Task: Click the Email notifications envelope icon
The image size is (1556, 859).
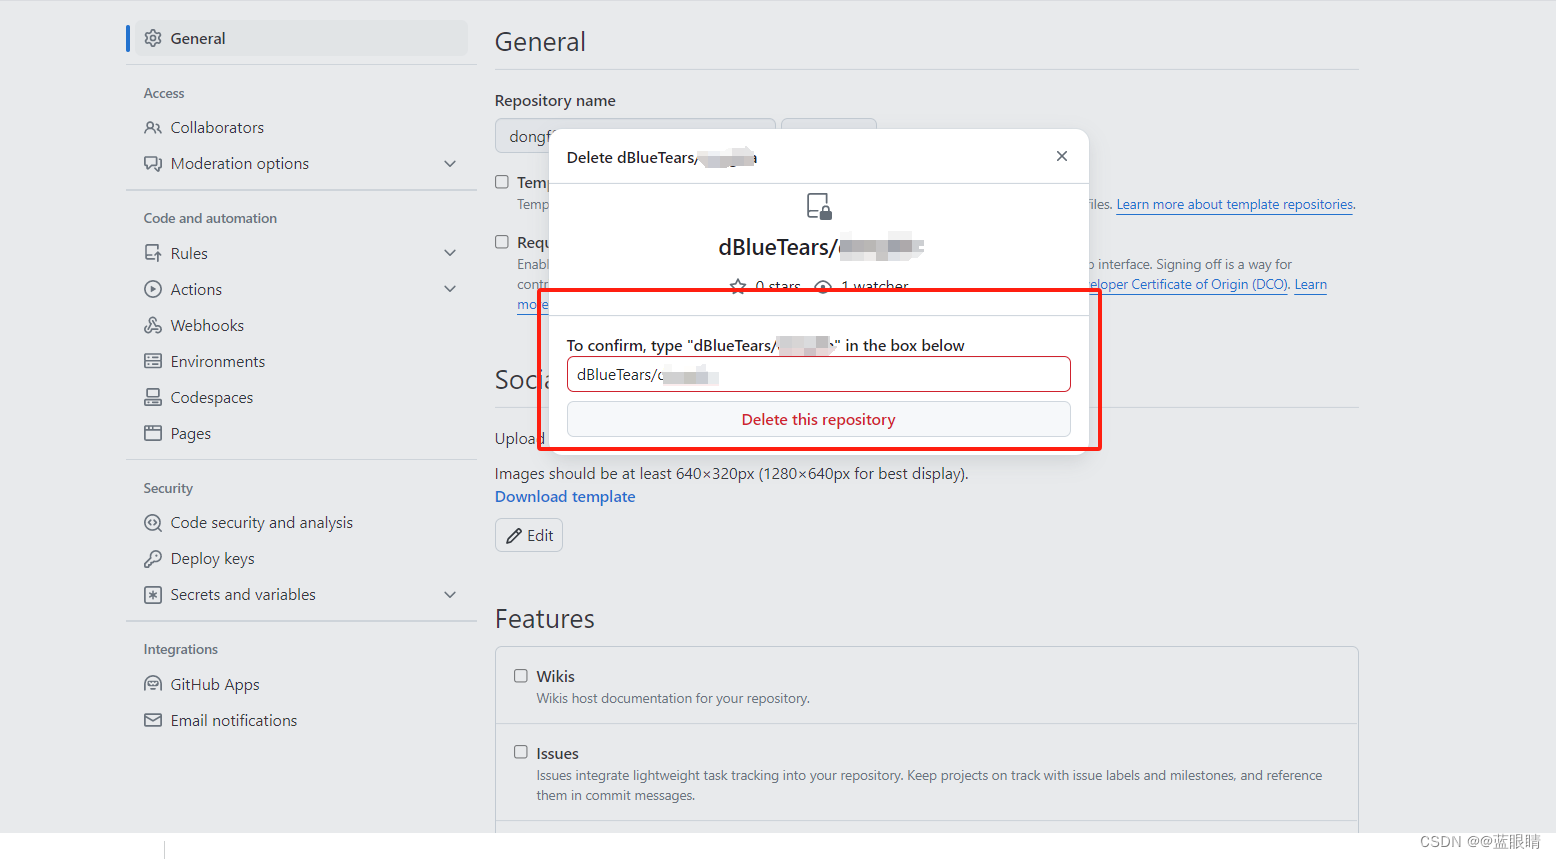Action: pos(153,720)
